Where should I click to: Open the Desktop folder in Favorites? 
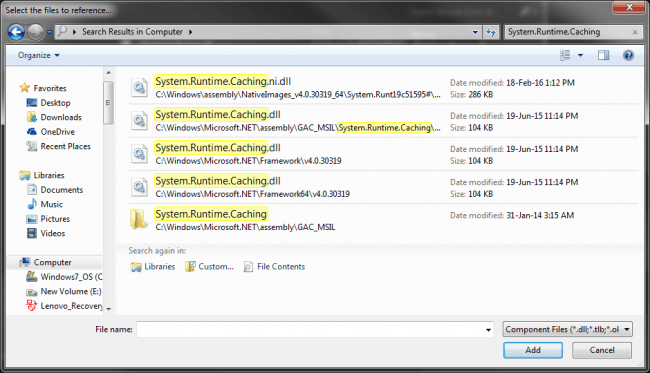click(55, 102)
